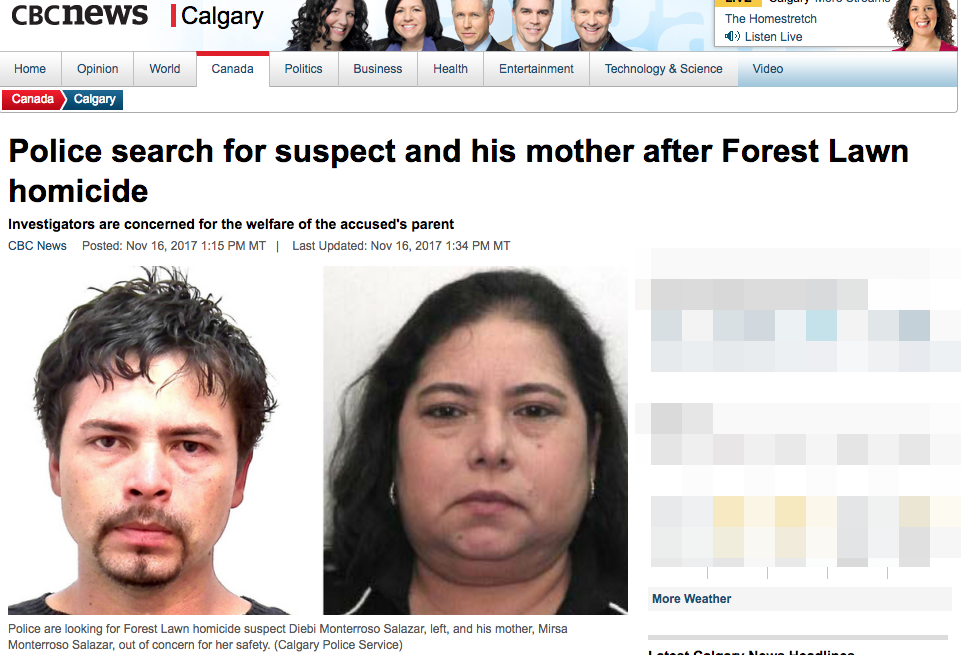The height and width of the screenshot is (655, 970).
Task: Click the Listen Live link
Action: [773, 36]
